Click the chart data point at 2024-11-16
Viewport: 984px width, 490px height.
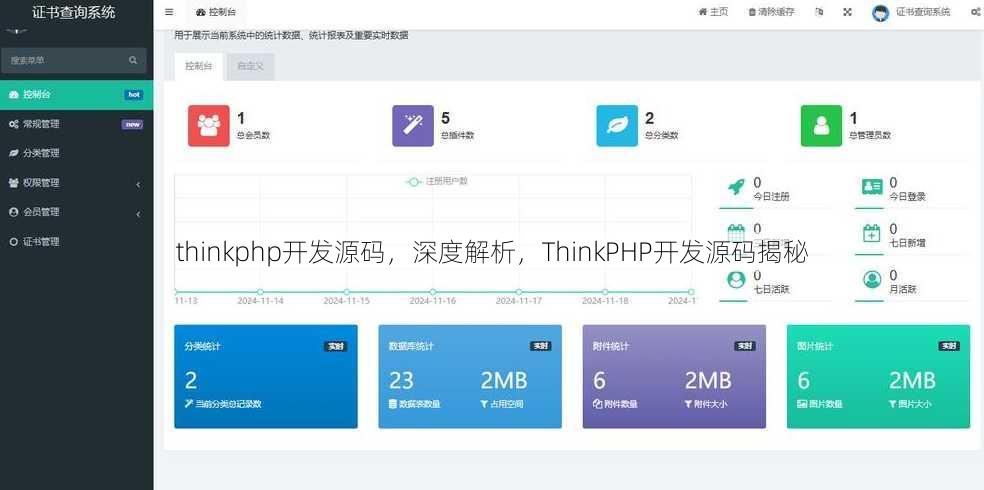tap(432, 292)
